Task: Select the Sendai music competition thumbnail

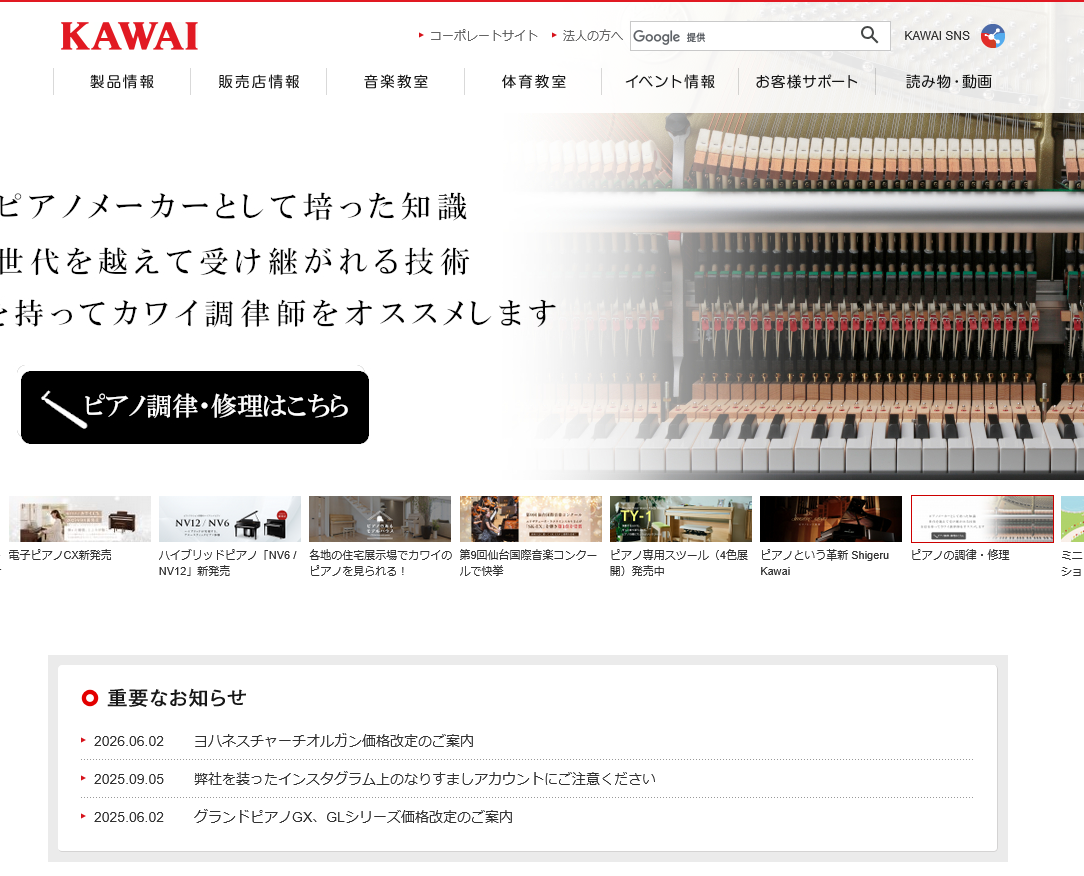Action: 530,519
